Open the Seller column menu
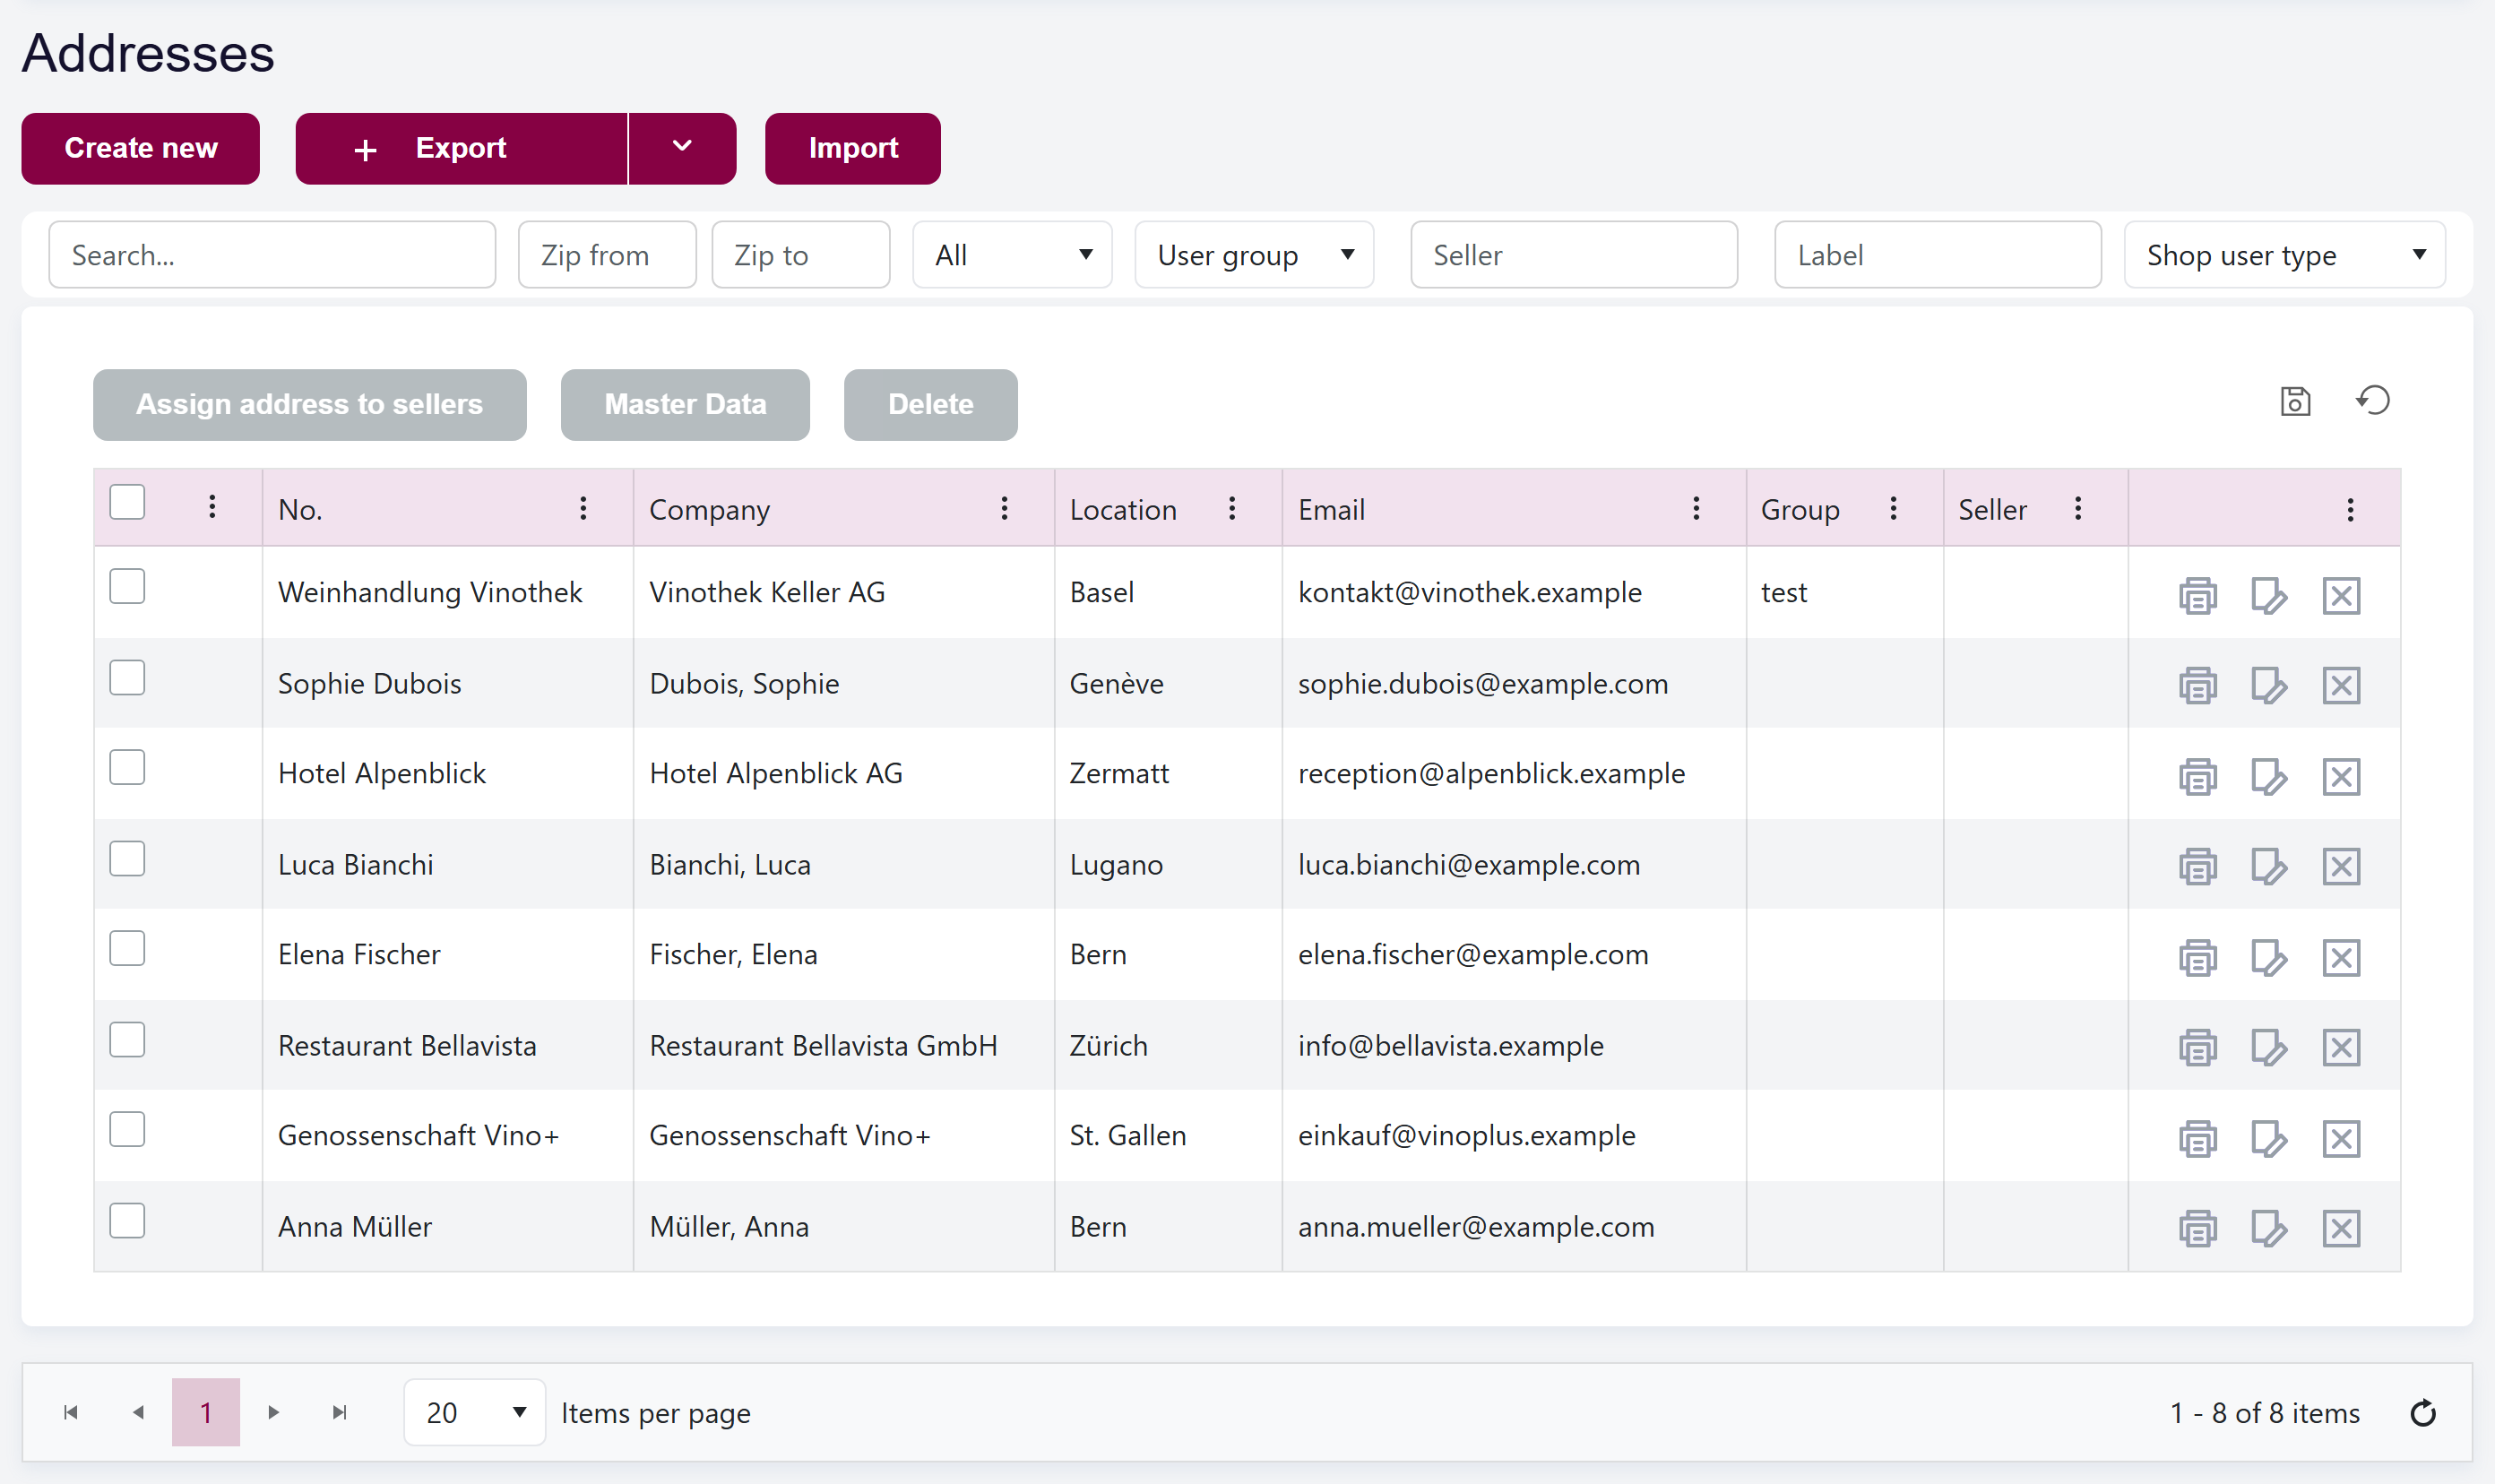Screen dimensions: 2495x1484 [2078, 509]
